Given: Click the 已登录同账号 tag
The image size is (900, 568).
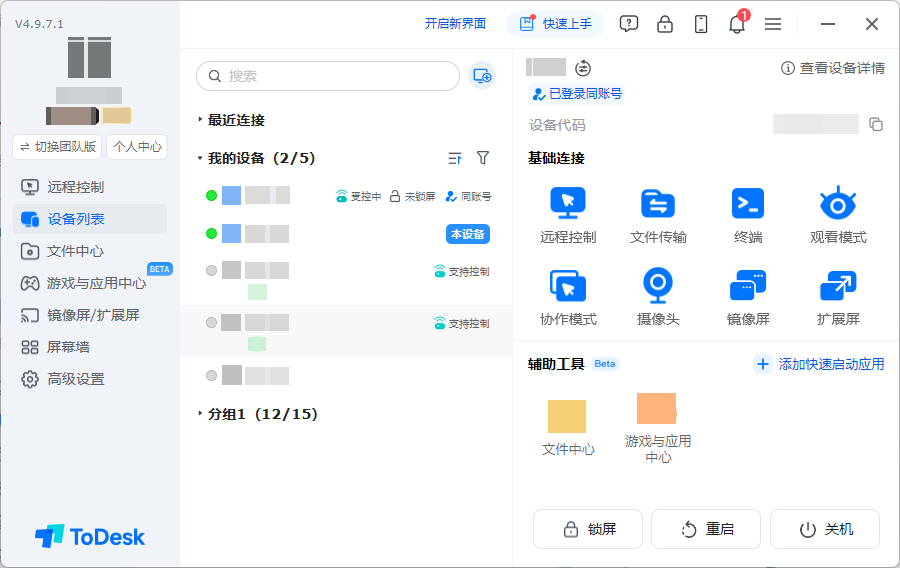Looking at the screenshot, I should point(576,94).
